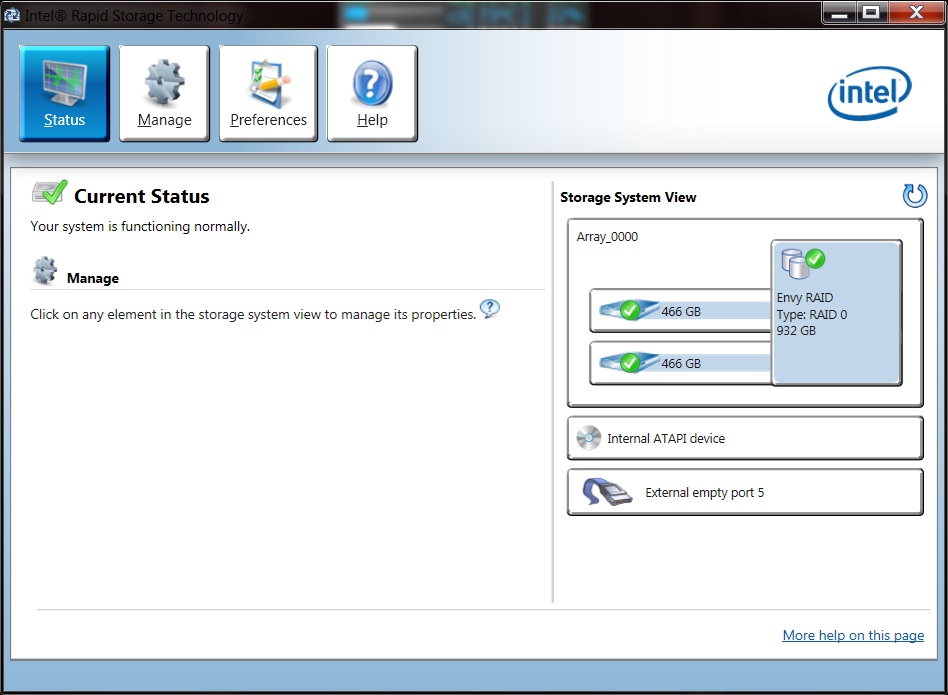The image size is (948, 695).
Task: Click the RAID volume cylinders icon
Action: 803,263
